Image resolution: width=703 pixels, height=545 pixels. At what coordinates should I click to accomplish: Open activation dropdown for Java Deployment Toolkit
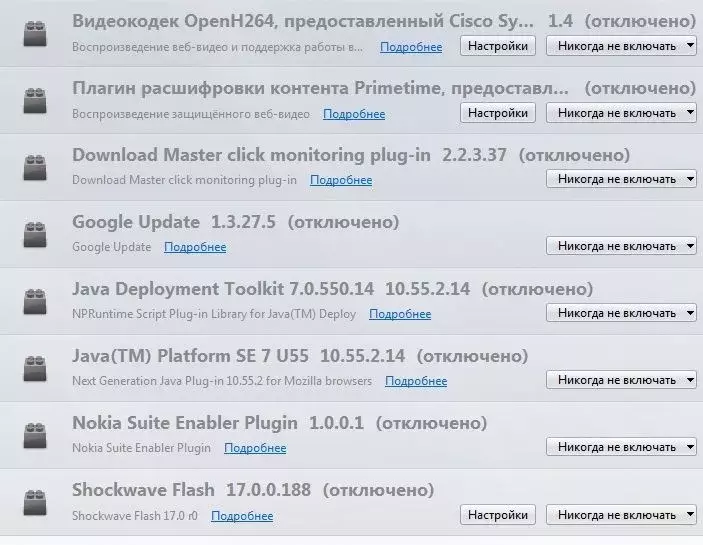pos(621,313)
